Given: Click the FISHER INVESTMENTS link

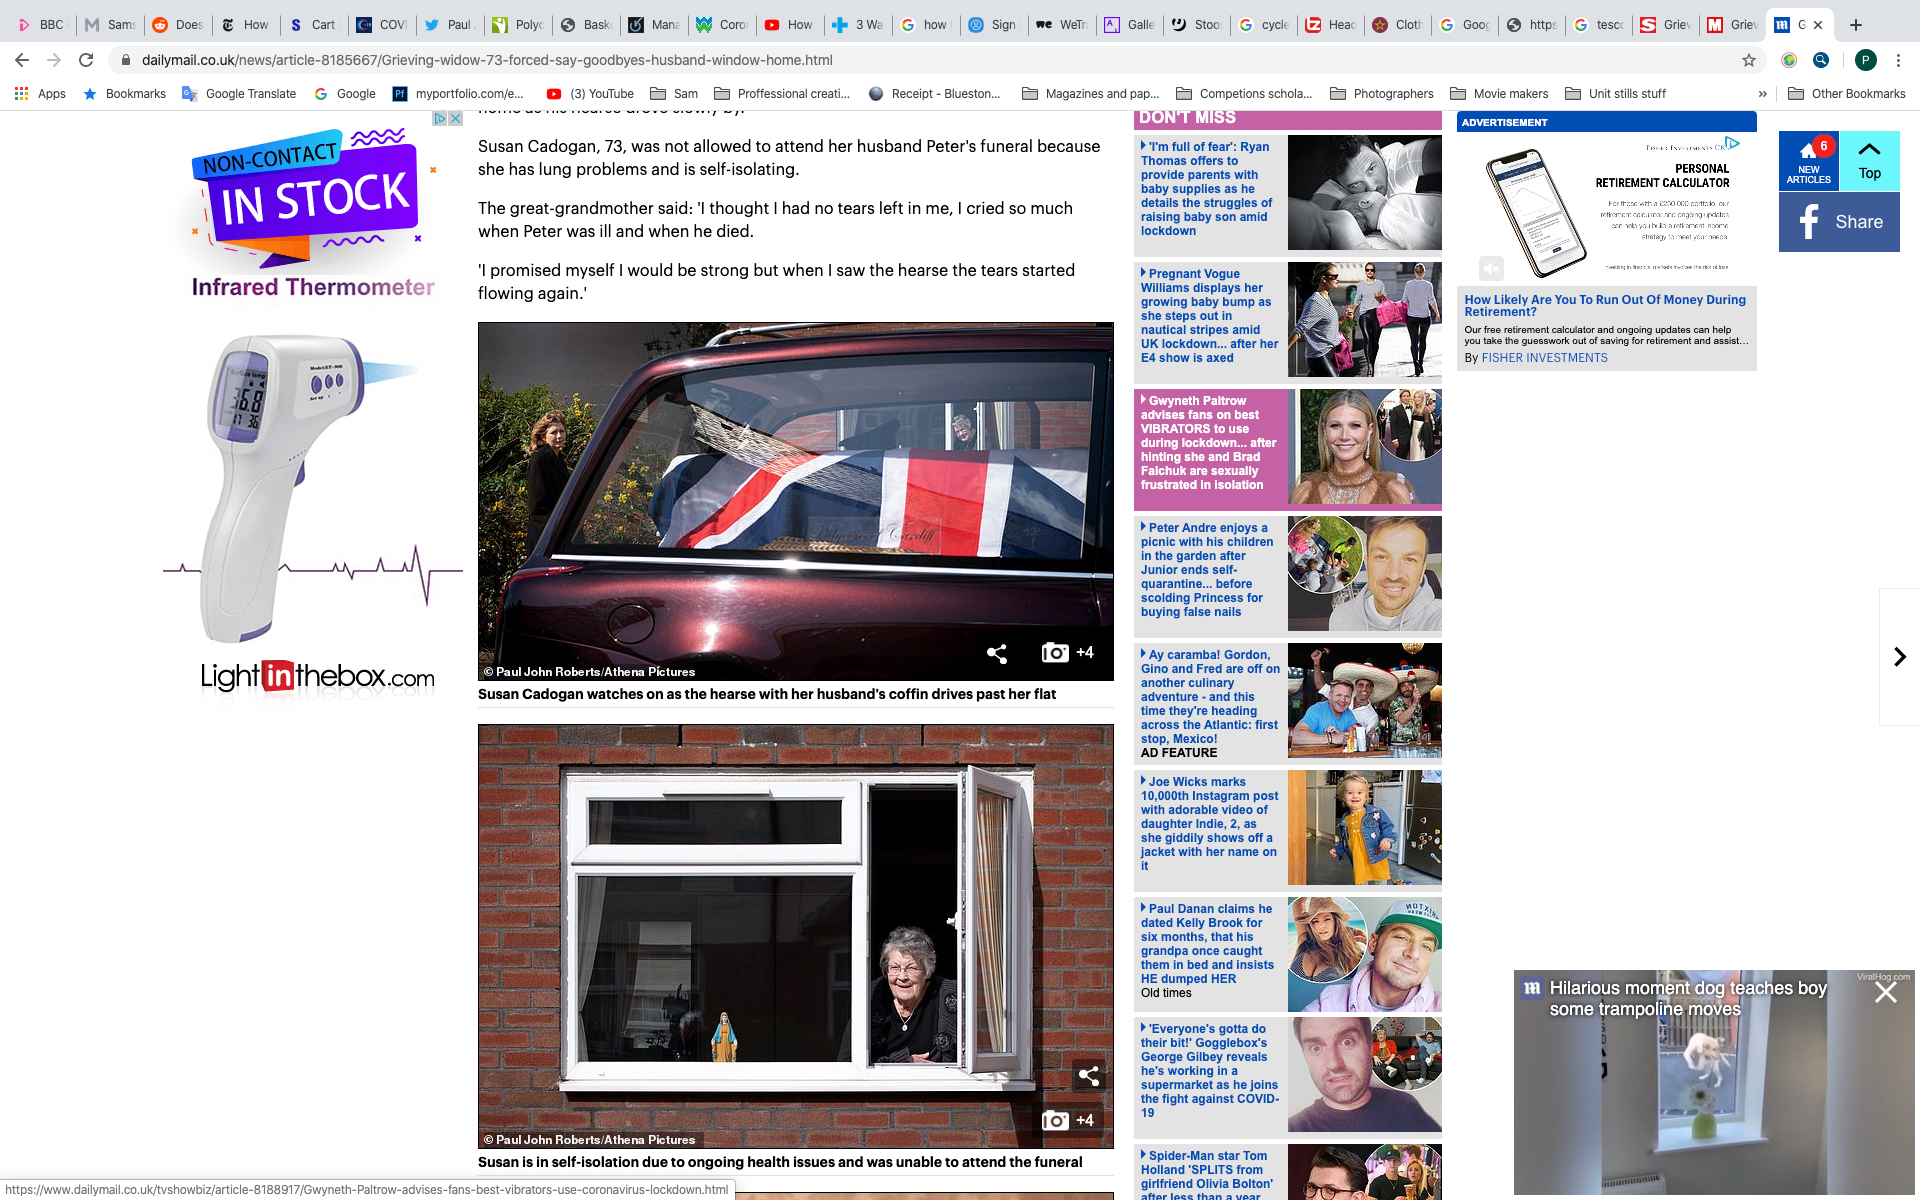Looking at the screenshot, I should 1544,358.
